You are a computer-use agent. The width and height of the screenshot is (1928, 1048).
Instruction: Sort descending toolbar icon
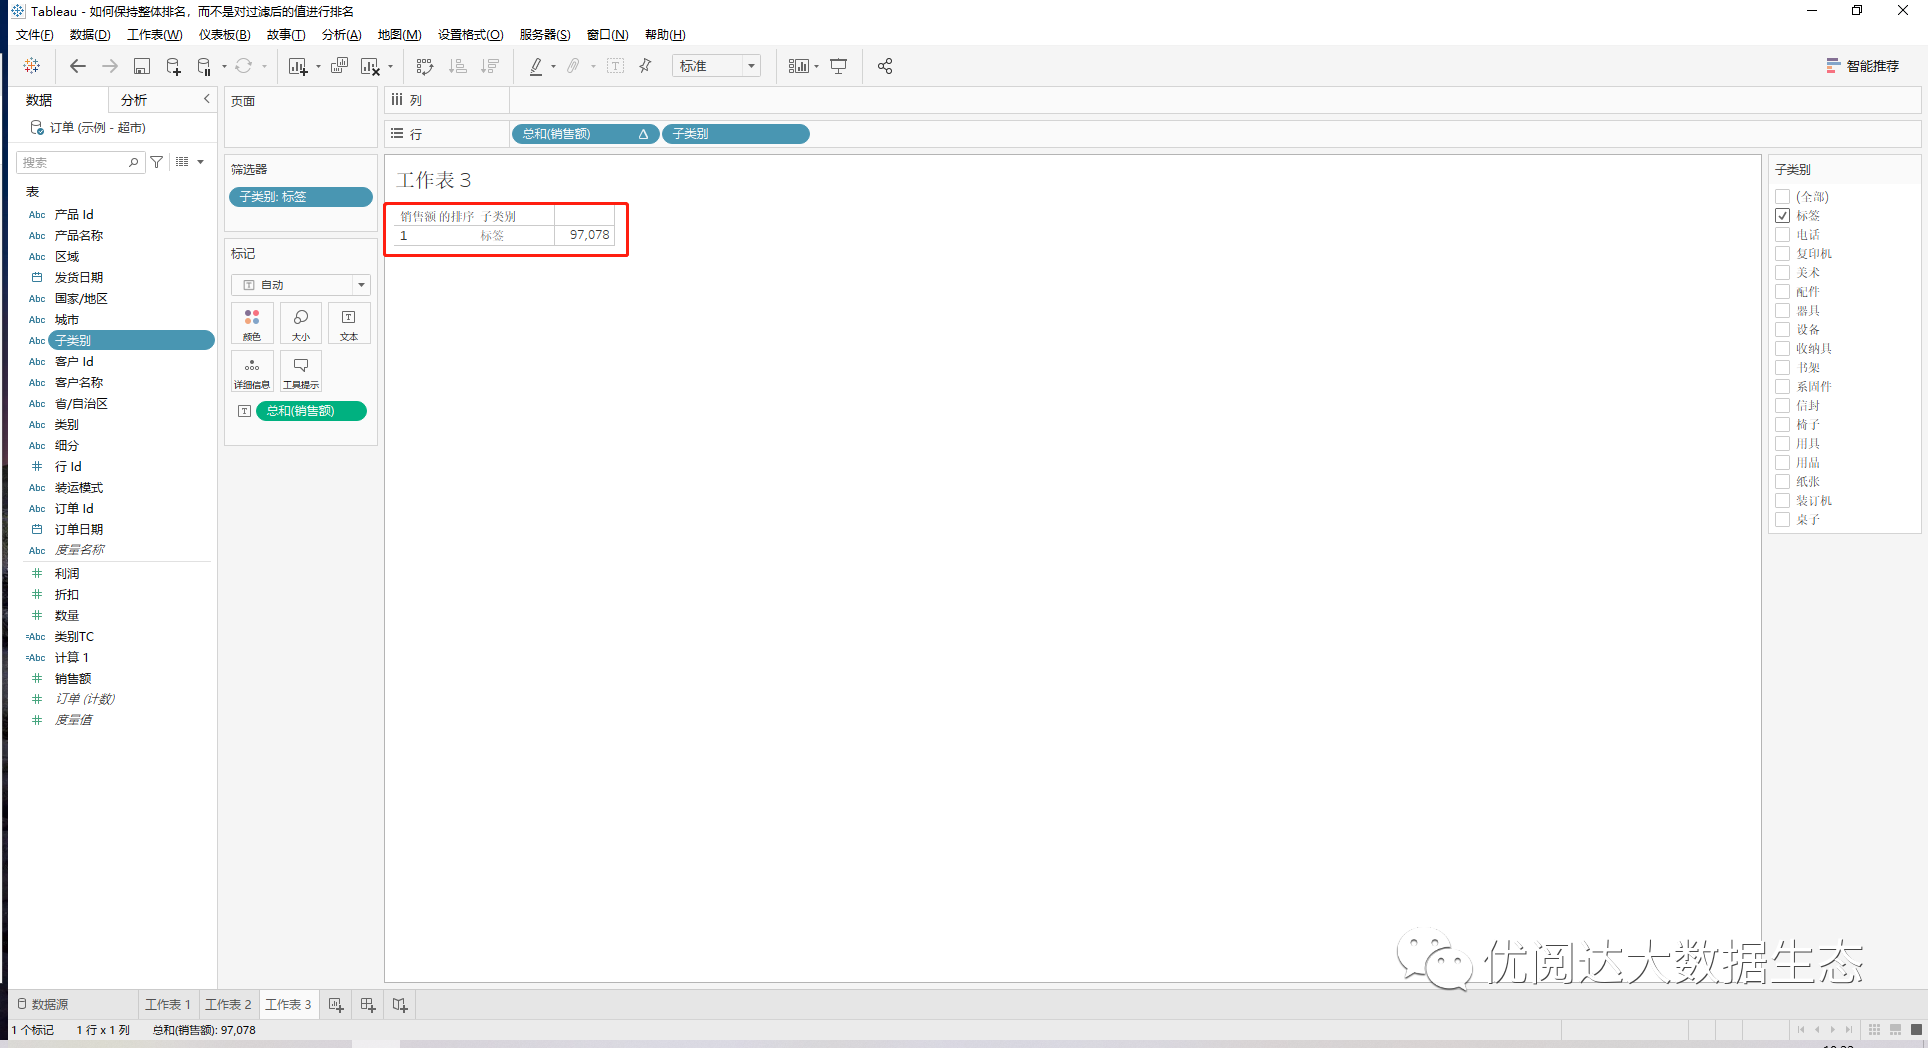490,66
